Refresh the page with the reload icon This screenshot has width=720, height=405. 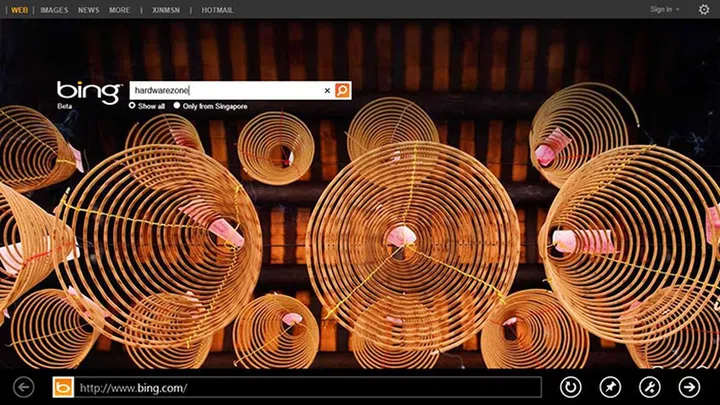coord(570,387)
